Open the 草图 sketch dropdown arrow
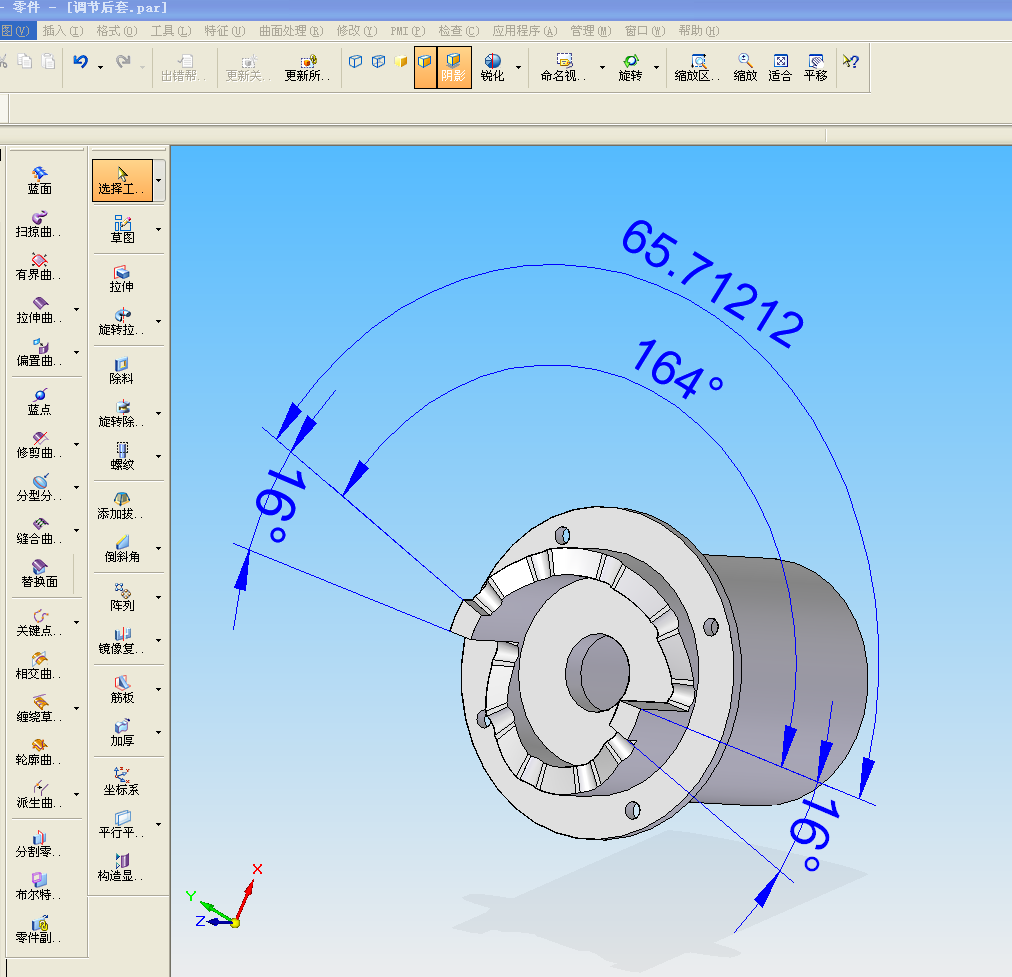This screenshot has width=1012, height=977. tap(158, 229)
